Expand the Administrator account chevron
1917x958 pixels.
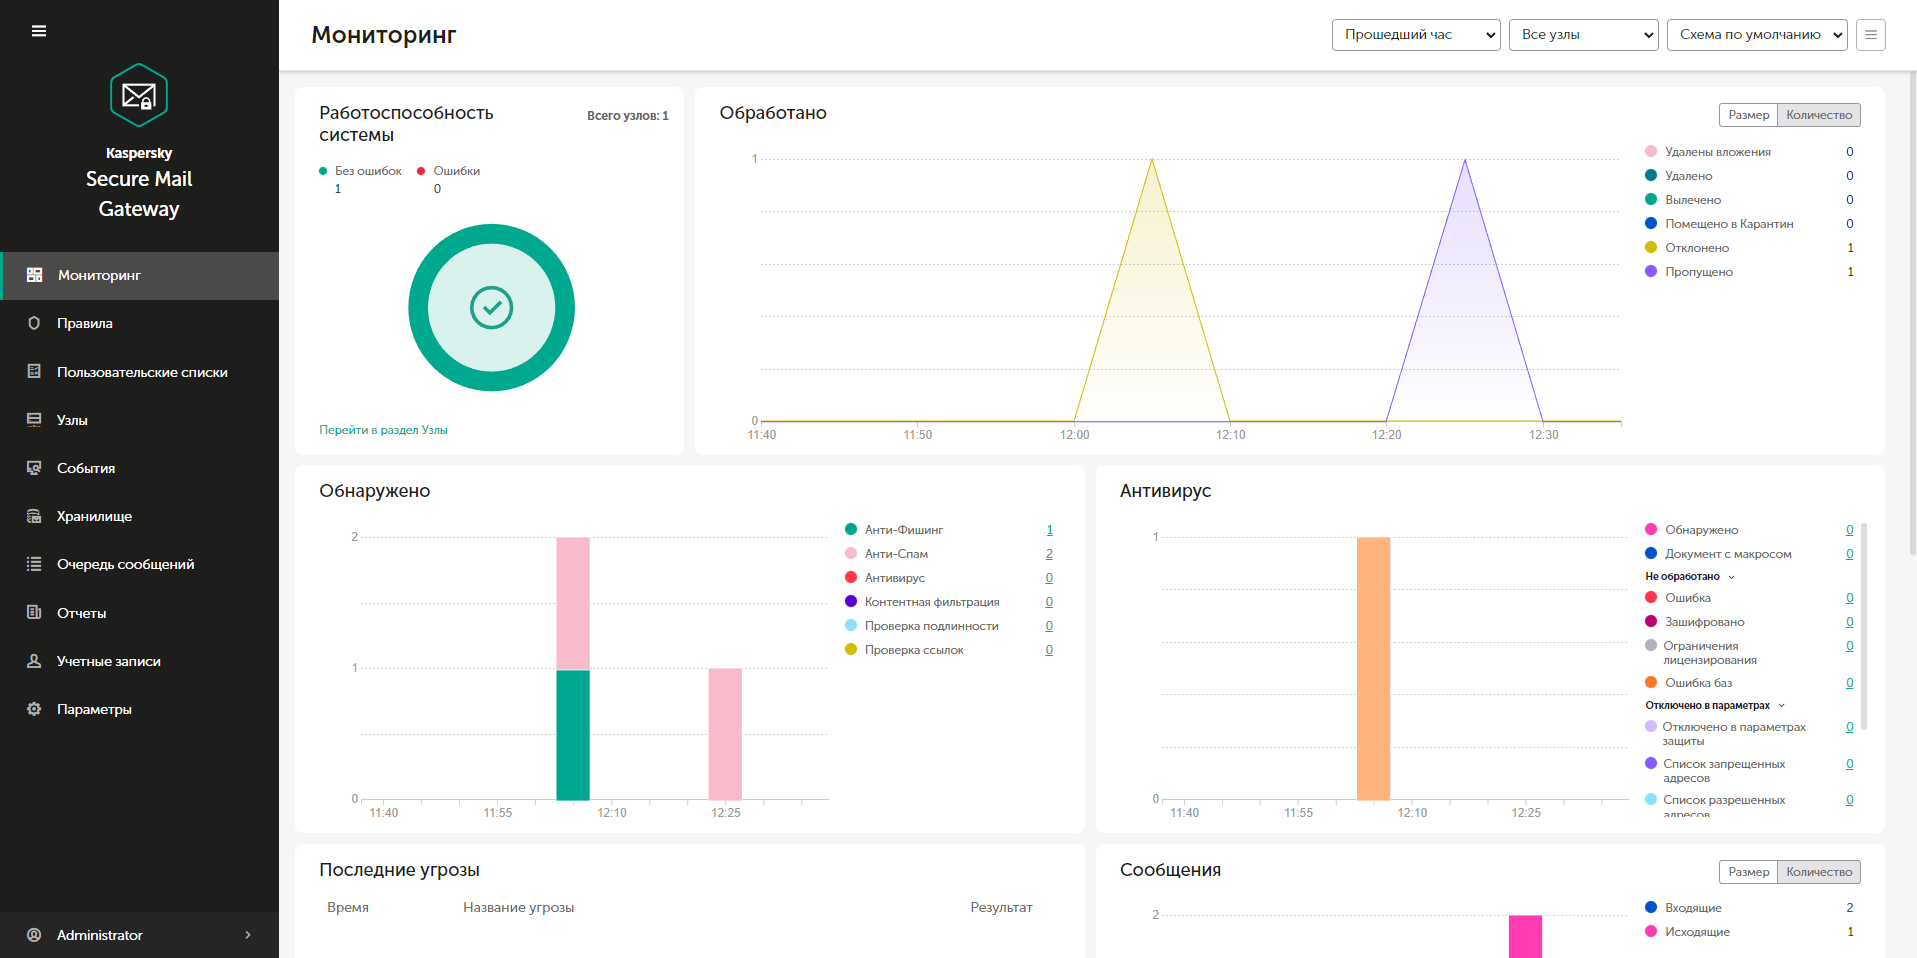click(x=248, y=935)
